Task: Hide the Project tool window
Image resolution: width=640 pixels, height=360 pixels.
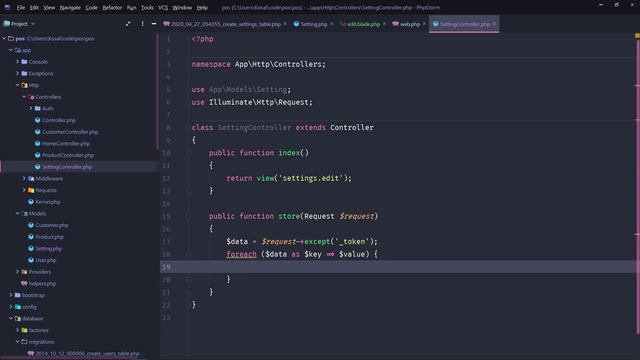Action: (154, 24)
